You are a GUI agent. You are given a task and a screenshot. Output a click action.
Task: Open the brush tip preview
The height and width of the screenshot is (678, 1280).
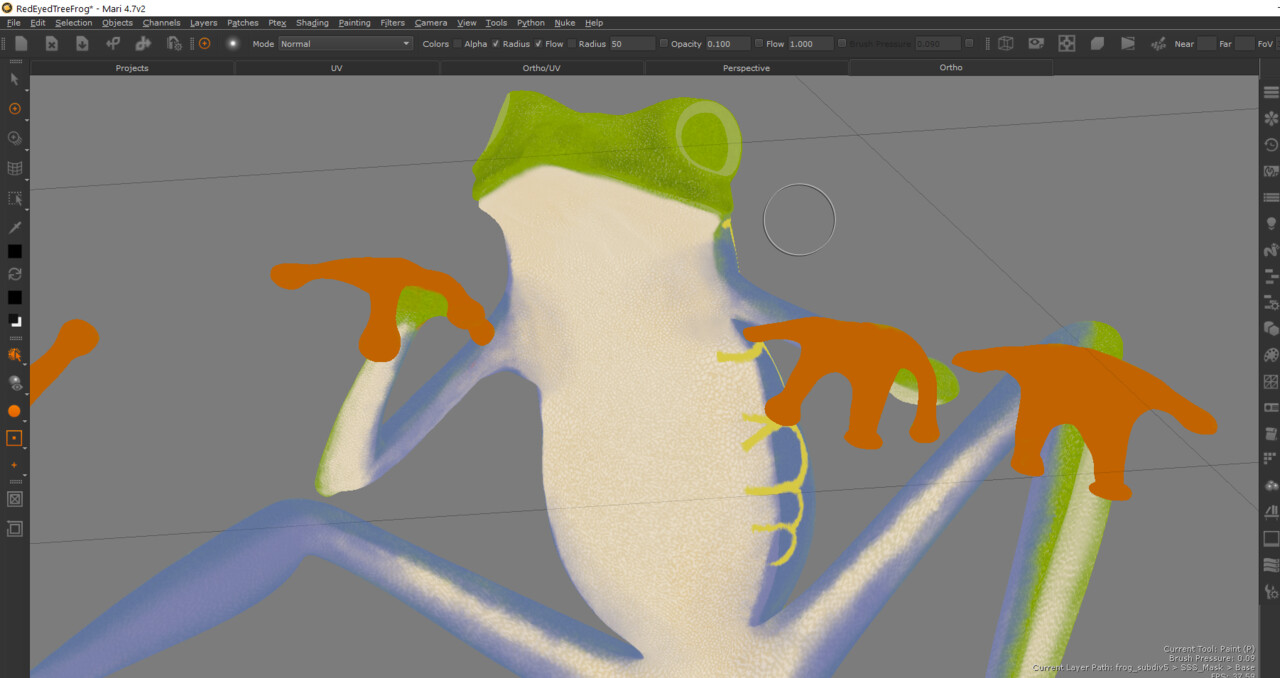pyautogui.click(x=233, y=44)
